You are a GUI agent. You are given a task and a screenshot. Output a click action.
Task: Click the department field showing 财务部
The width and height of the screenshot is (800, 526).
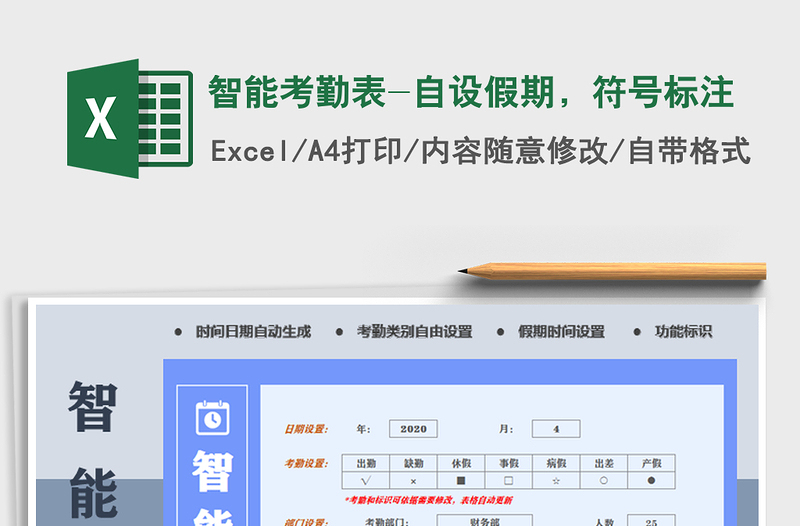[485, 520]
